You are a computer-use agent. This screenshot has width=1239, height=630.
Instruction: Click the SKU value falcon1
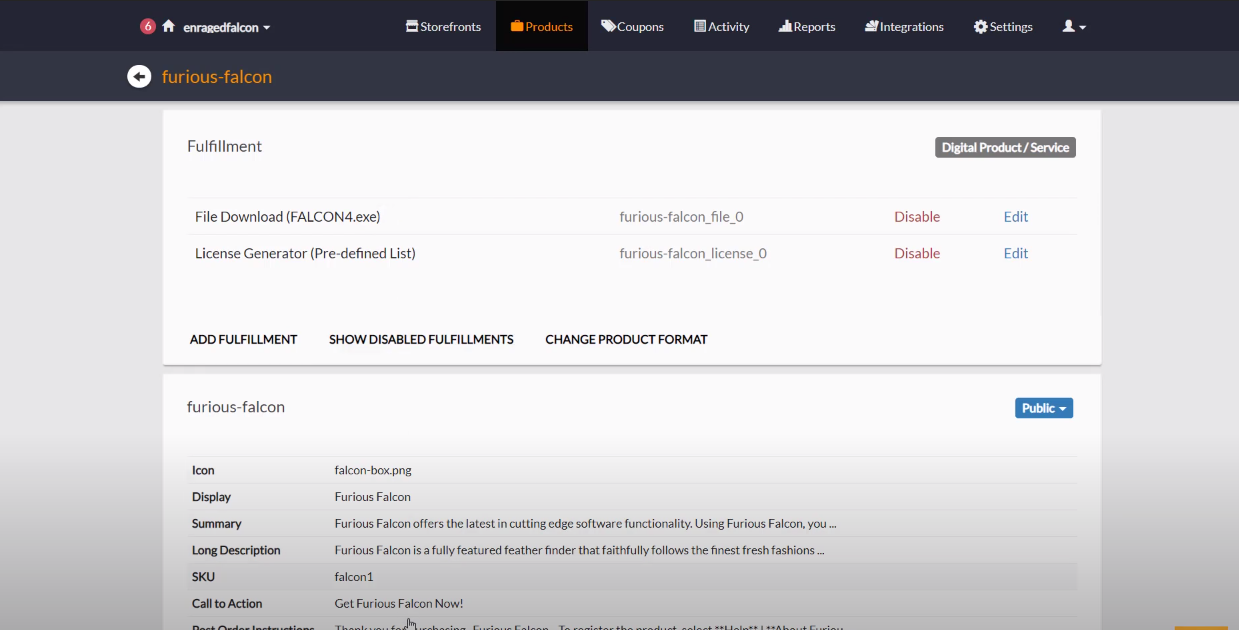tap(354, 577)
